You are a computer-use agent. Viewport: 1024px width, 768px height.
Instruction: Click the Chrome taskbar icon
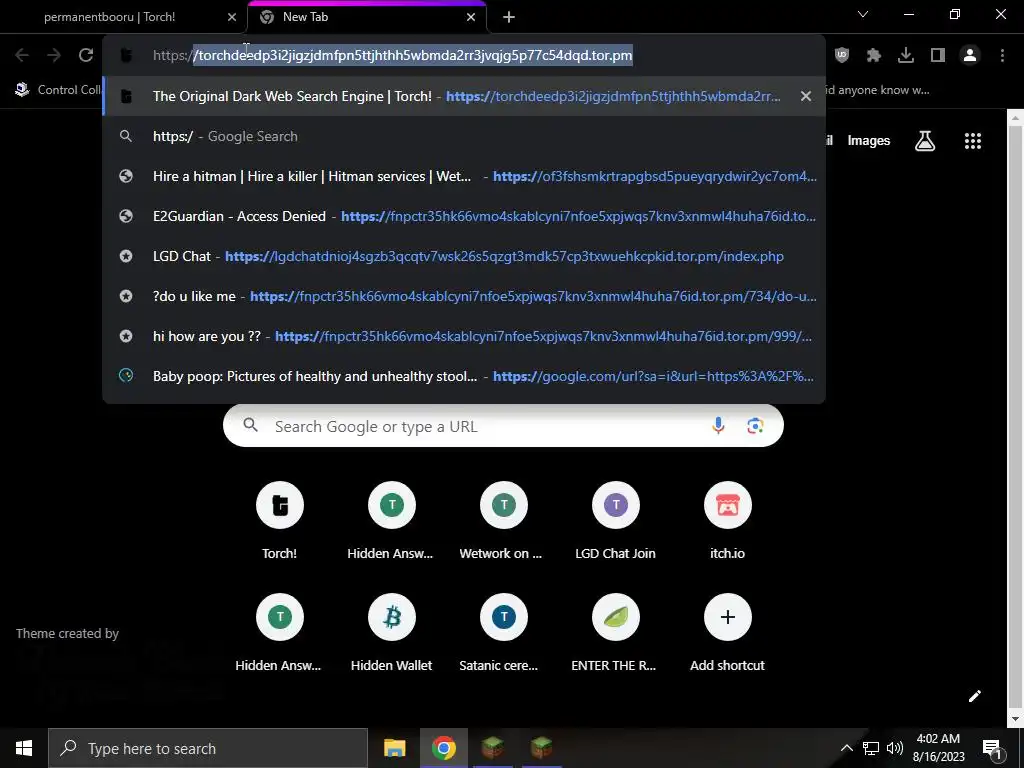tap(443, 748)
